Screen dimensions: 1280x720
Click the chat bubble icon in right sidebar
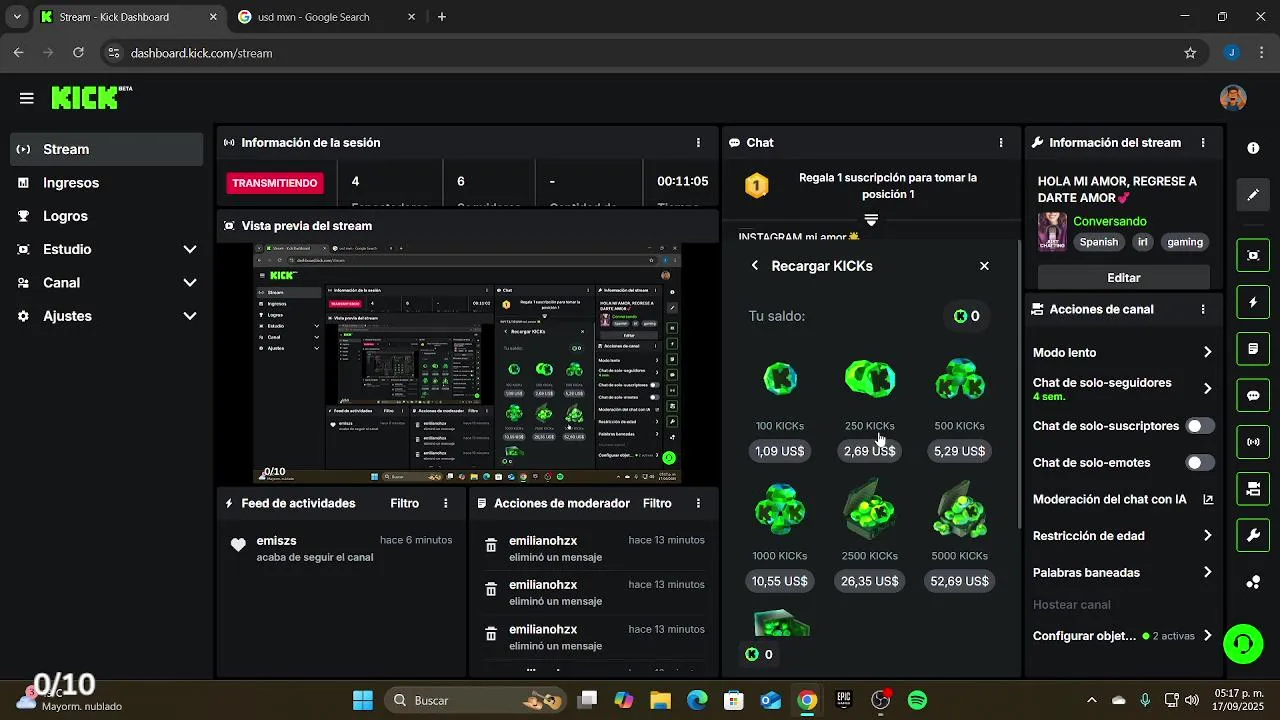point(1253,396)
